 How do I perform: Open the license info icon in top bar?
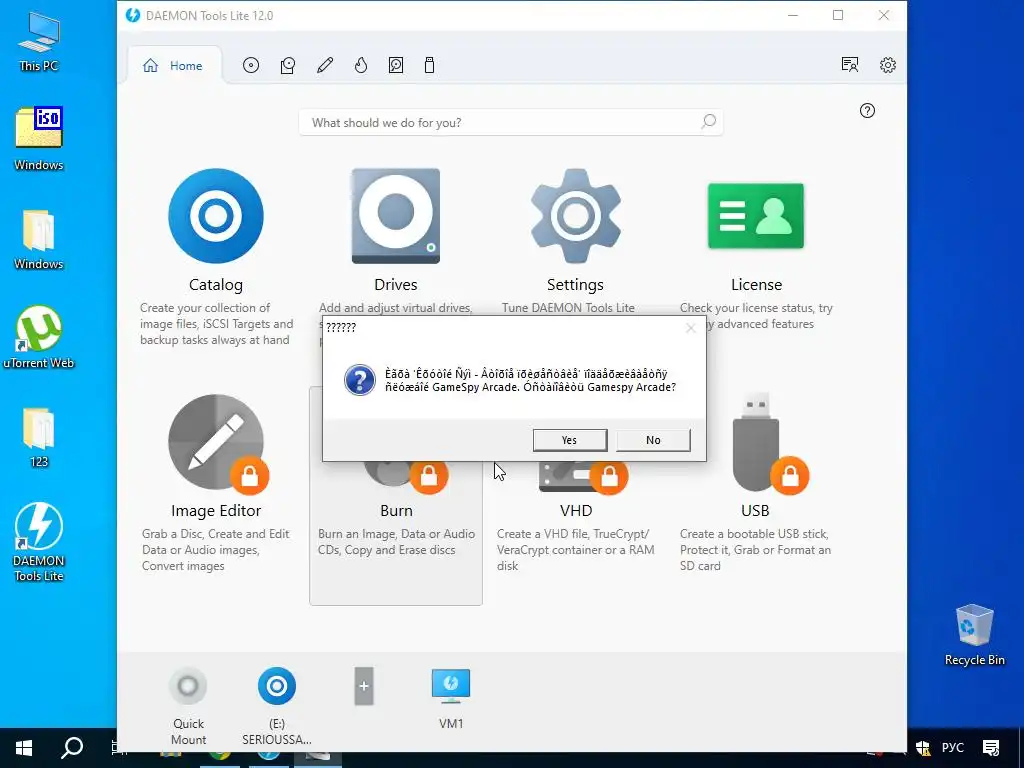tap(850, 65)
